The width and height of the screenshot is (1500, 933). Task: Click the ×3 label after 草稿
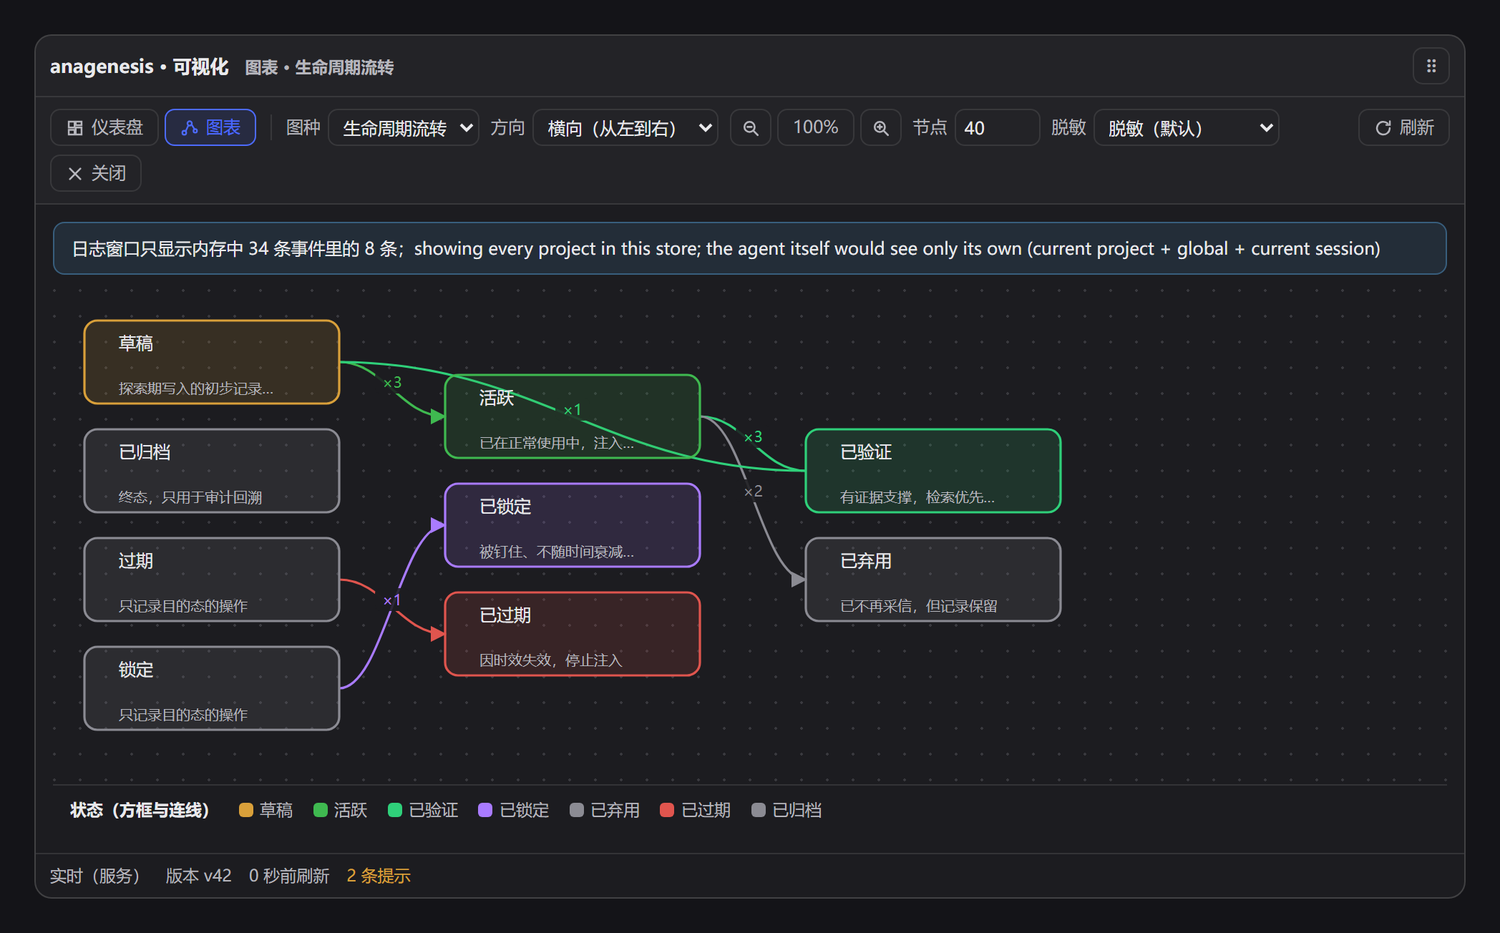tap(392, 383)
